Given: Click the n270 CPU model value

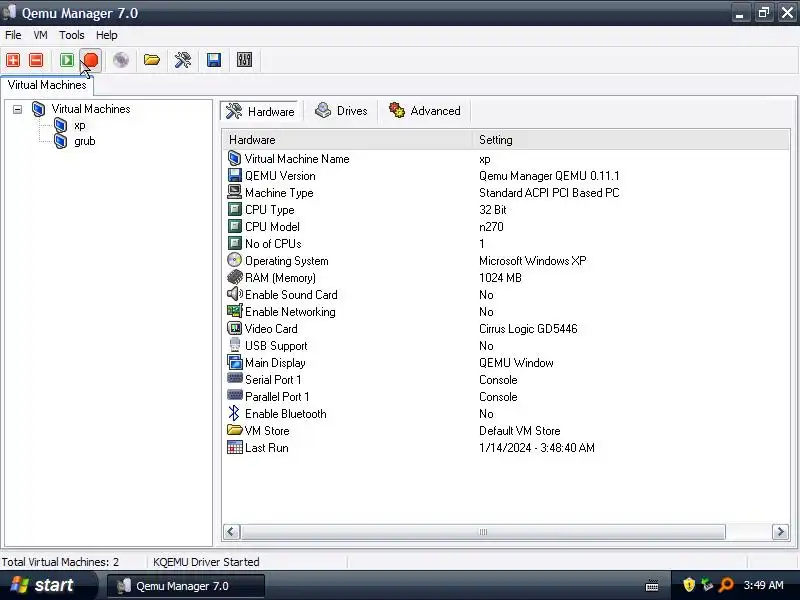Looking at the screenshot, I should pyautogui.click(x=491, y=227).
